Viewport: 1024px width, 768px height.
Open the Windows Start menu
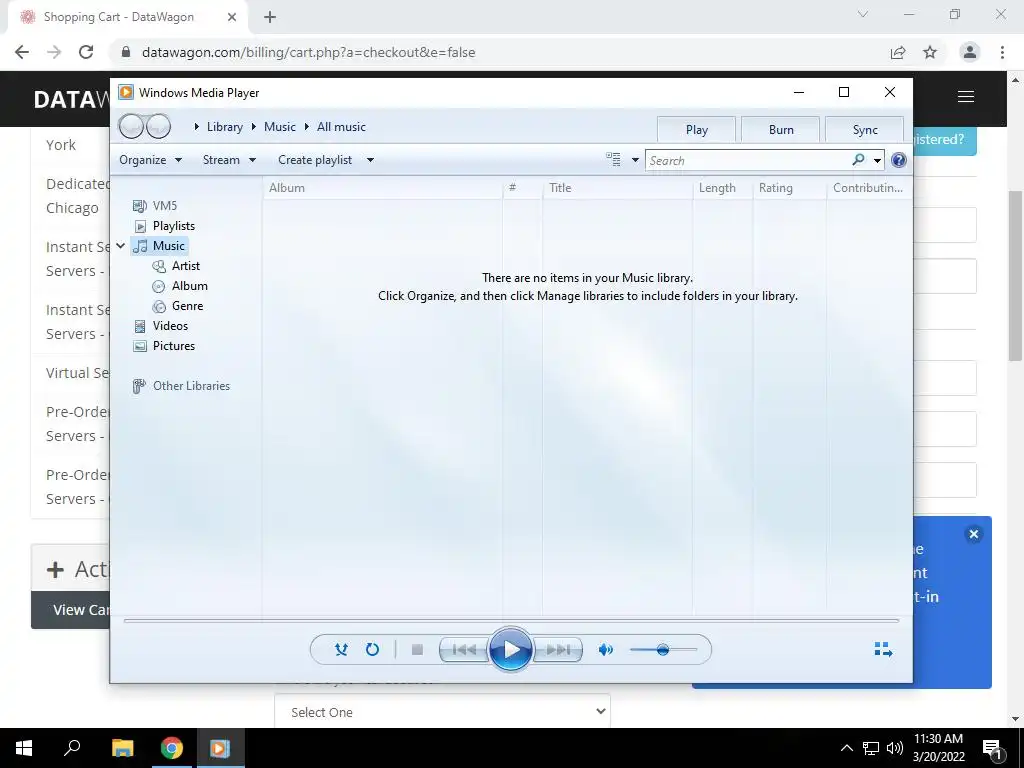point(24,748)
